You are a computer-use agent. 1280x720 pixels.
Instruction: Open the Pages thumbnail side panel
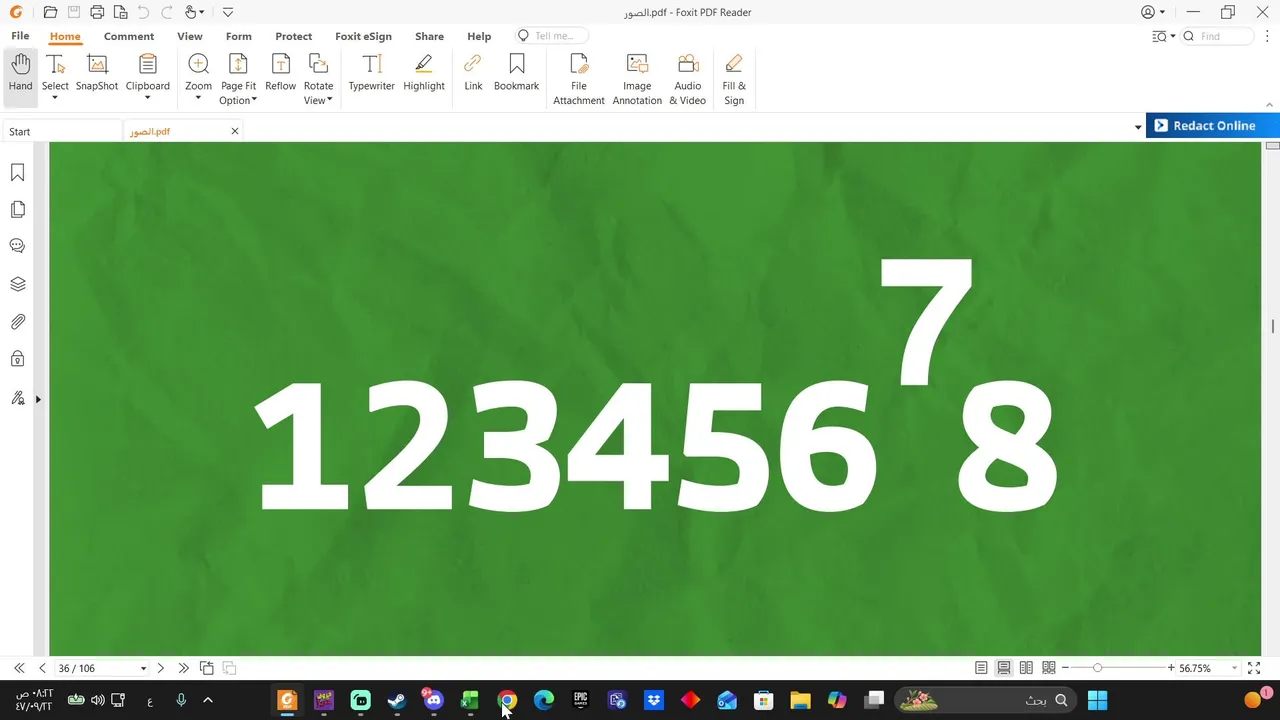click(x=17, y=209)
